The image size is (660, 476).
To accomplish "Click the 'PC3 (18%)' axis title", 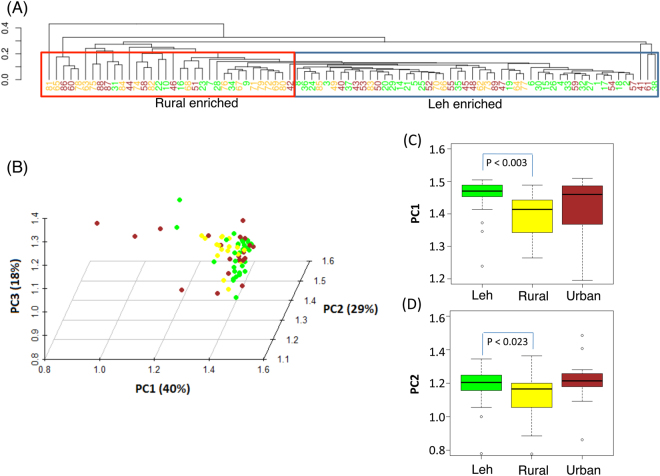I will 15,286.
